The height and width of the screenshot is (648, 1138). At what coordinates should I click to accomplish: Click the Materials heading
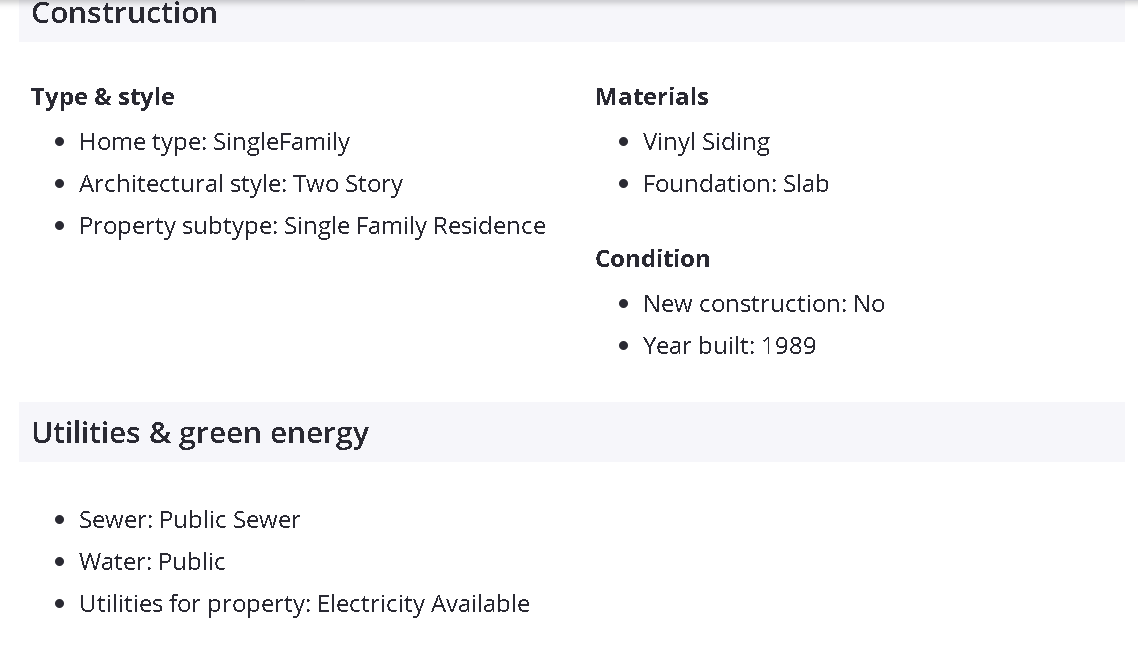pos(652,97)
